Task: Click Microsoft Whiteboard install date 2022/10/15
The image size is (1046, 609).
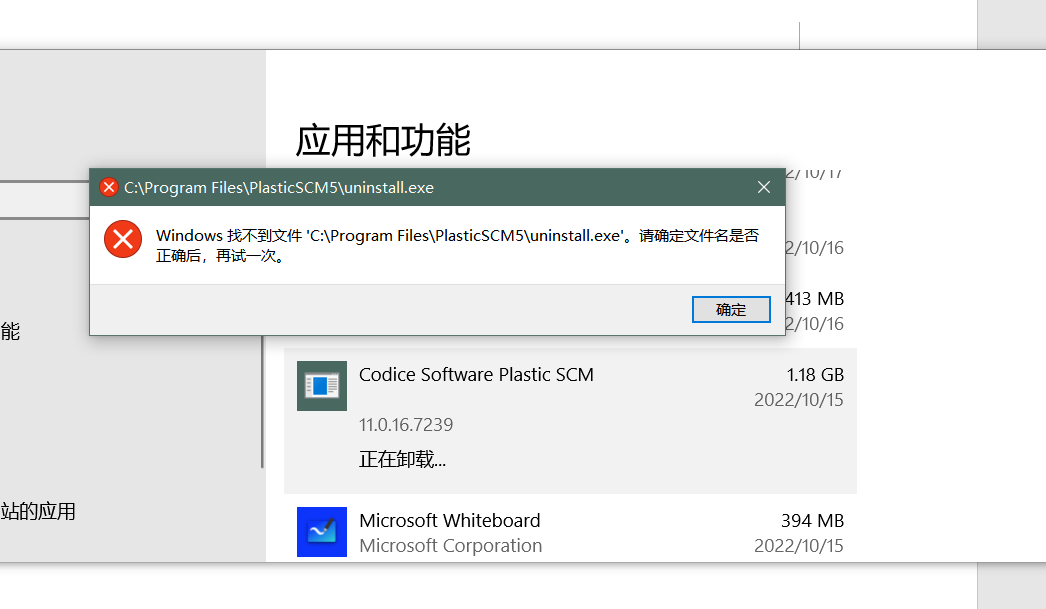Action: (799, 546)
